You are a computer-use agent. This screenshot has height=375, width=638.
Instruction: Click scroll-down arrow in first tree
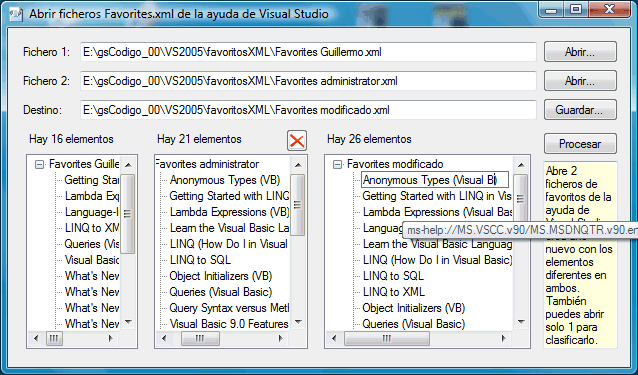point(128,322)
